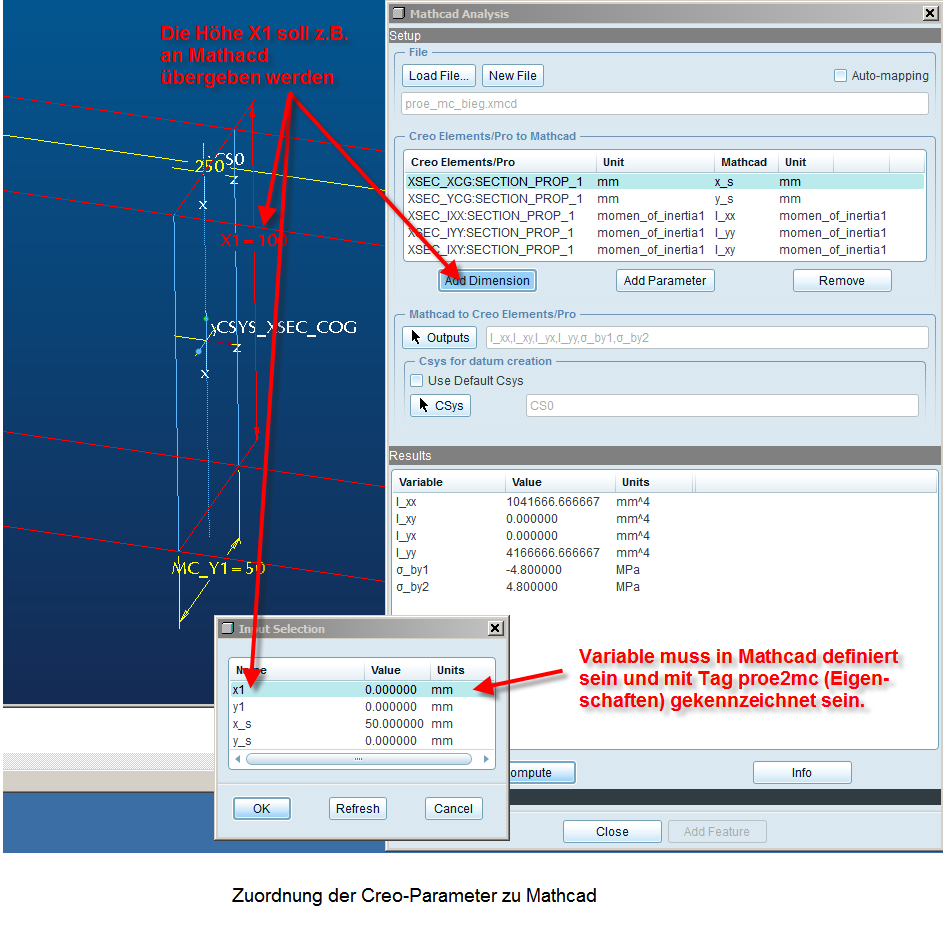Select the I_xy result row
This screenshot has width=943, height=933.
tap(665, 519)
